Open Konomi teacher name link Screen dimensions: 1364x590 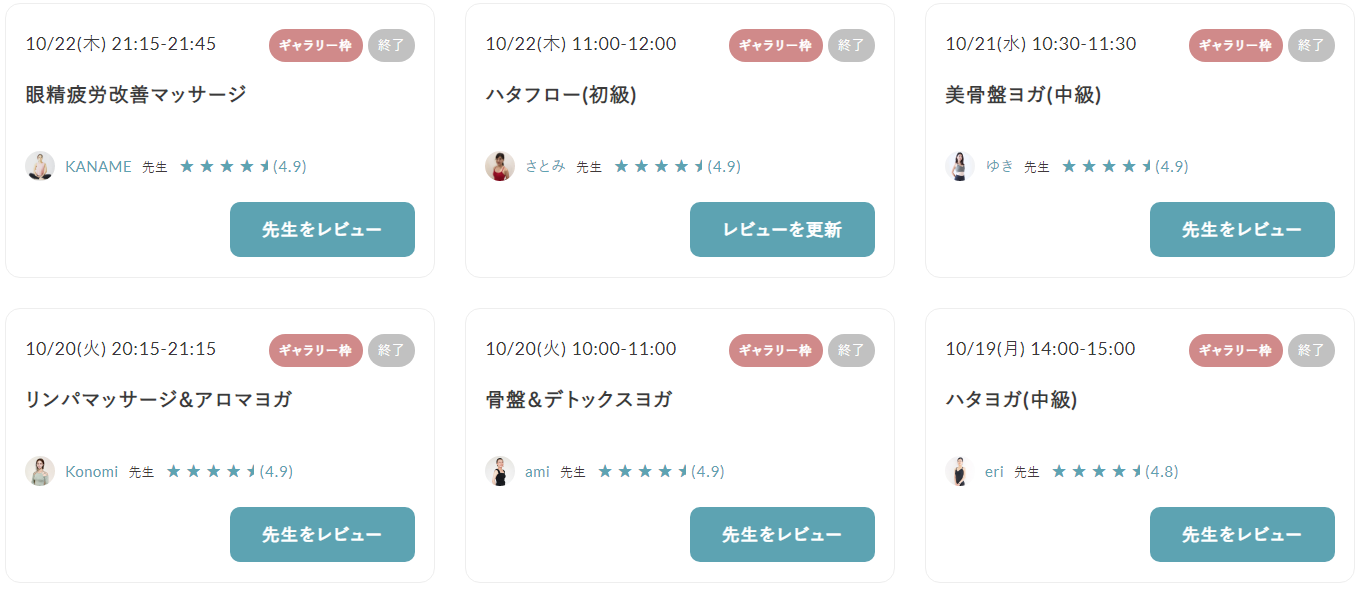click(91, 471)
